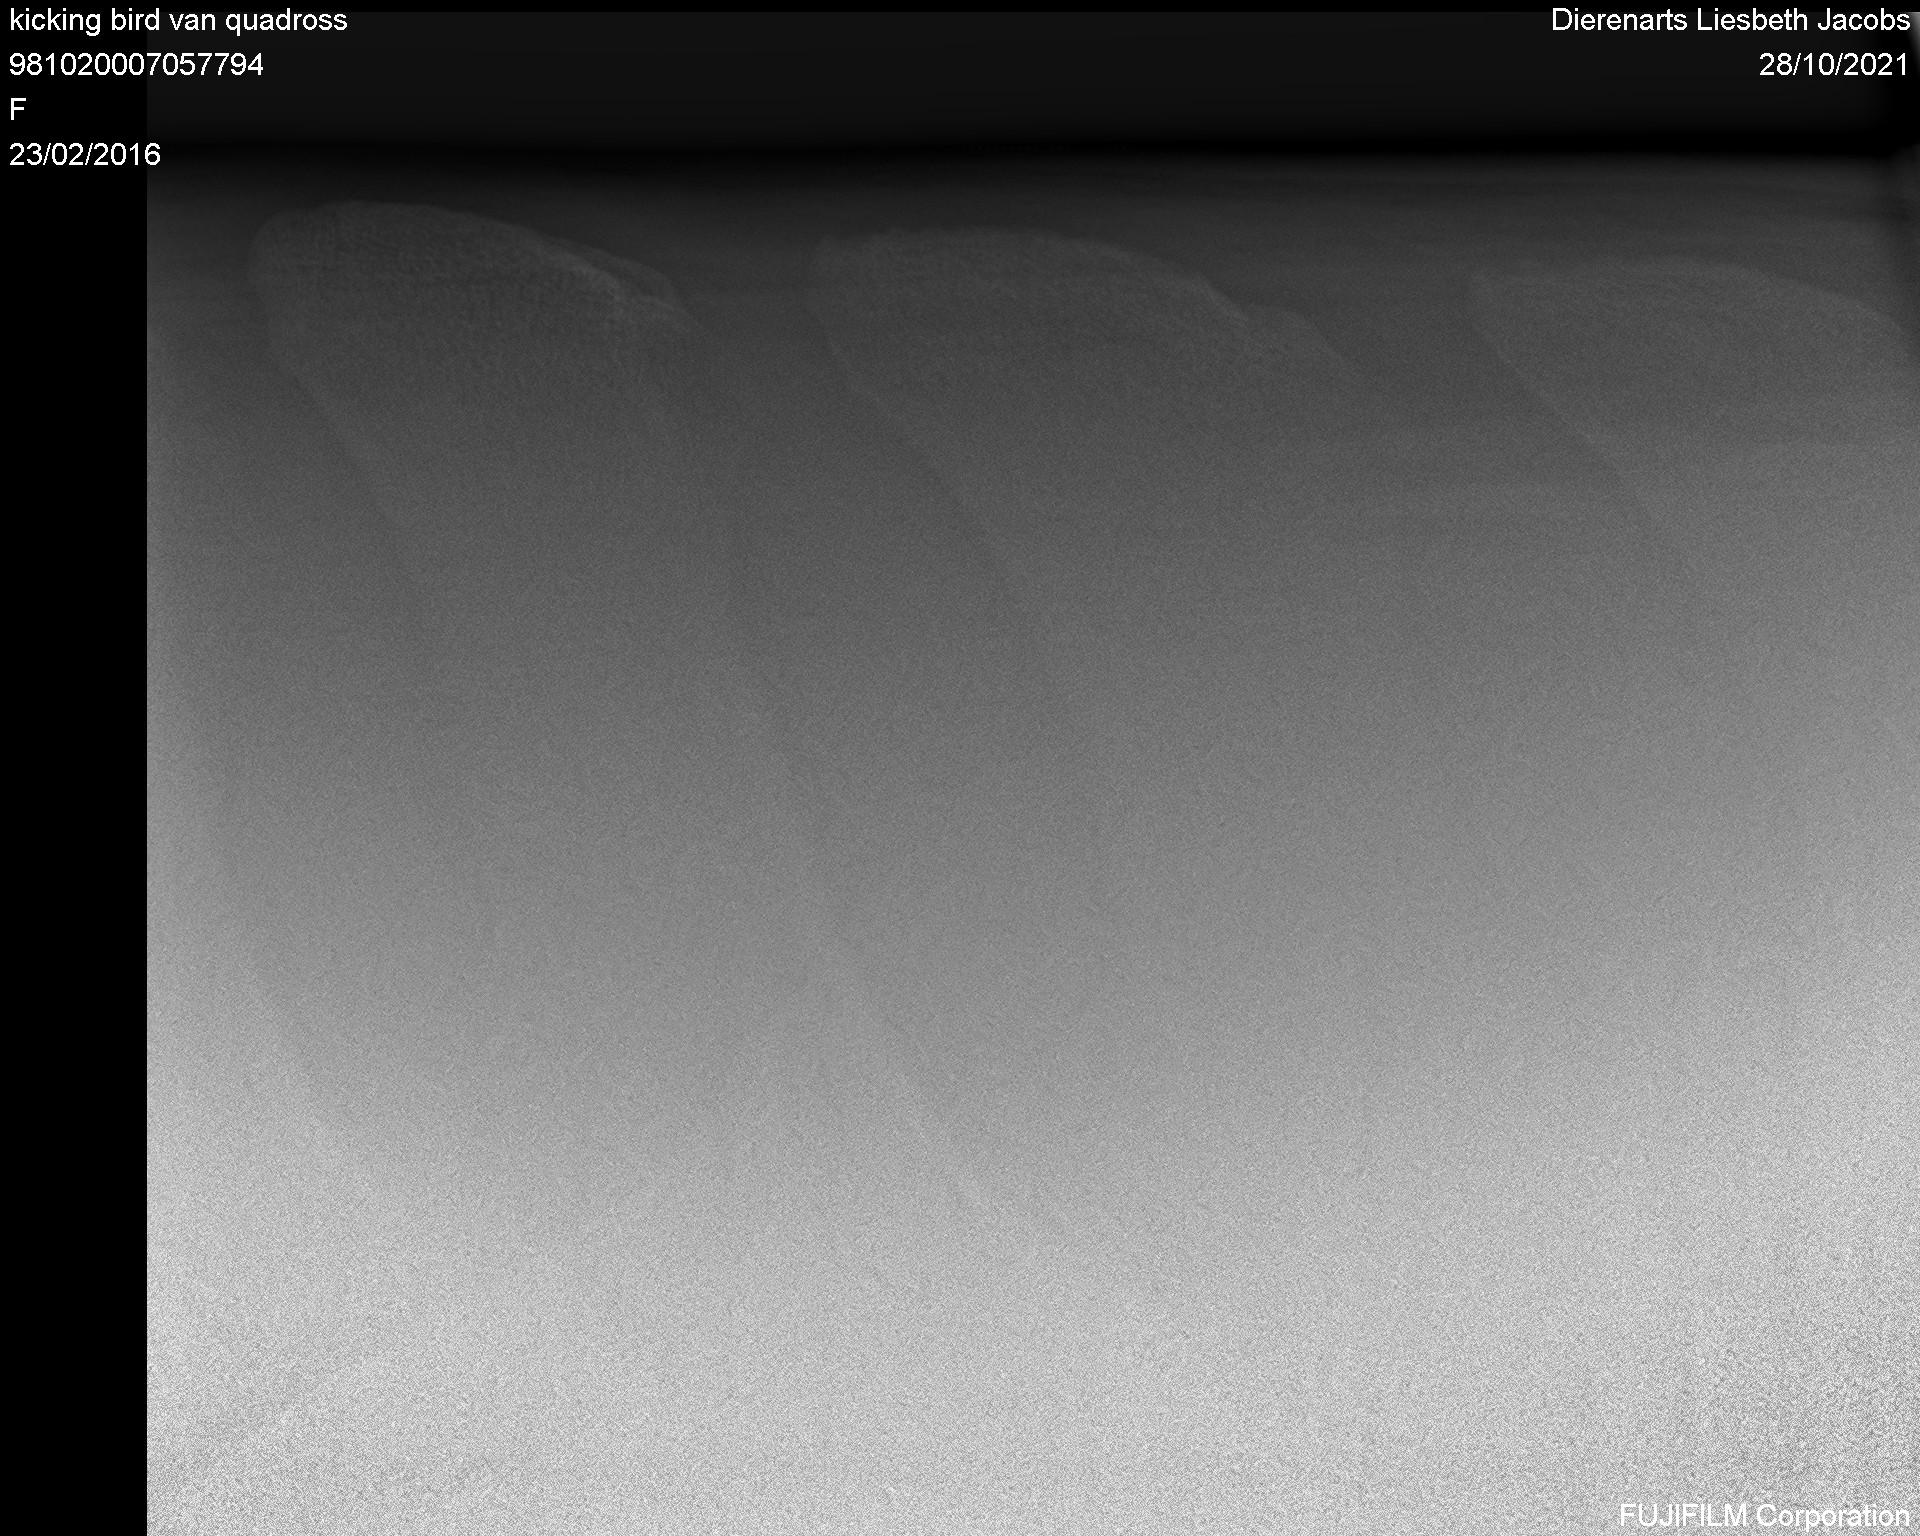Image resolution: width=1920 pixels, height=1536 pixels.
Task: Select the sex label 'F'
Action: coord(17,109)
